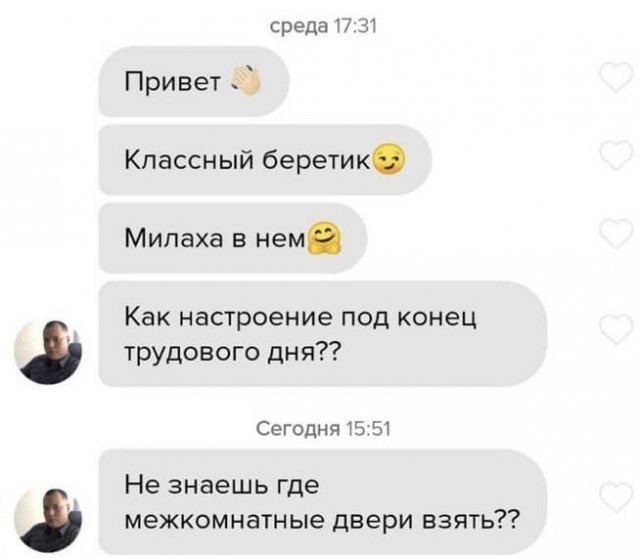The height and width of the screenshot is (558, 640).
Task: Click the "Сегодня 15:51" timestamp
Action: [323, 429]
